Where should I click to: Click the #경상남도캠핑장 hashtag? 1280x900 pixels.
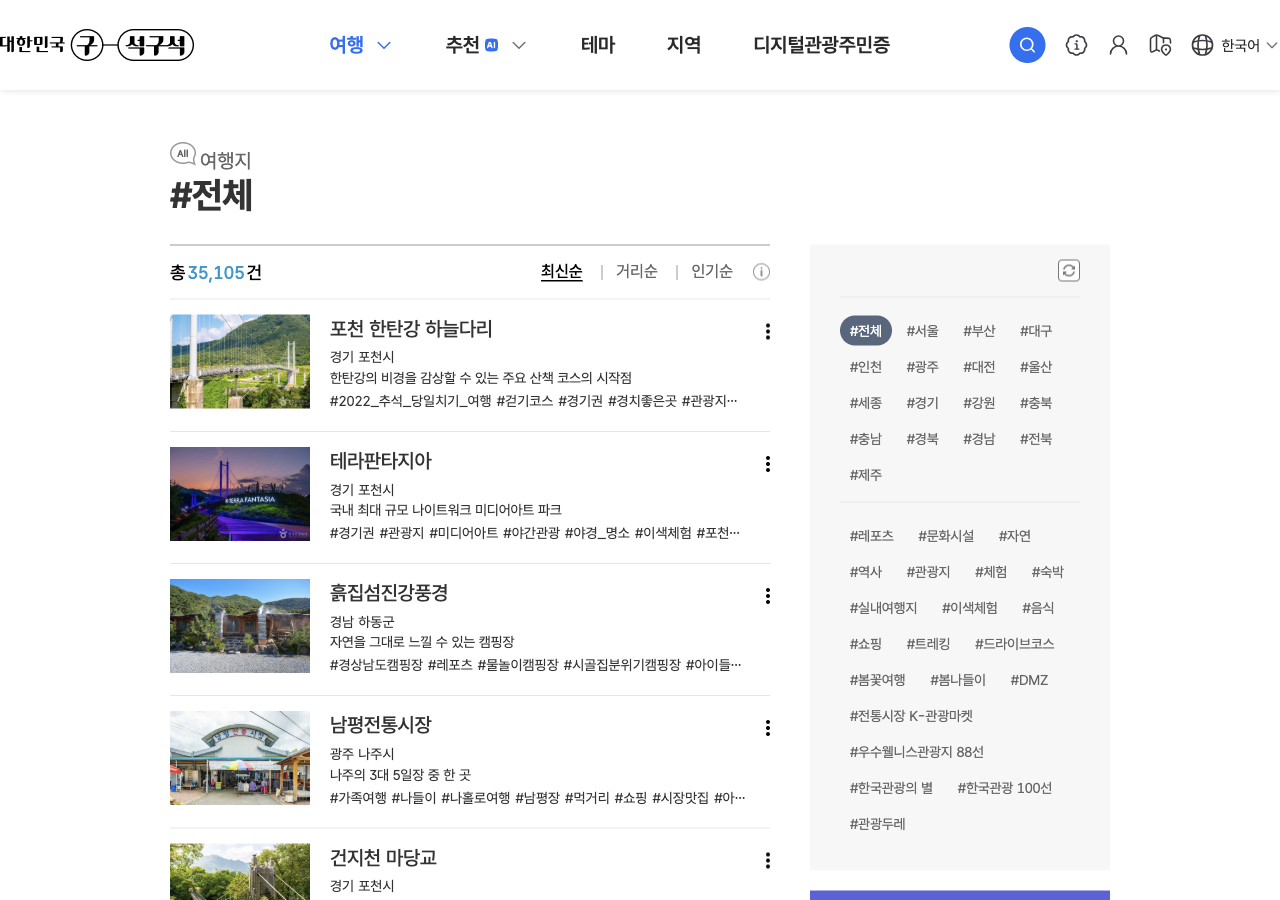point(376,665)
